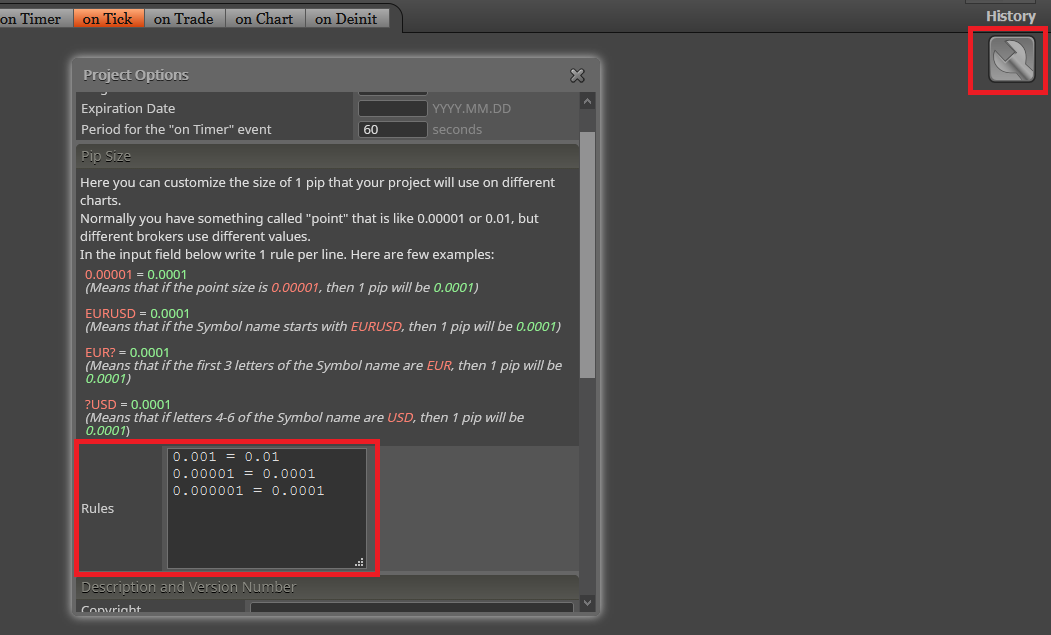Click the Pip Size section header

(x=327, y=156)
